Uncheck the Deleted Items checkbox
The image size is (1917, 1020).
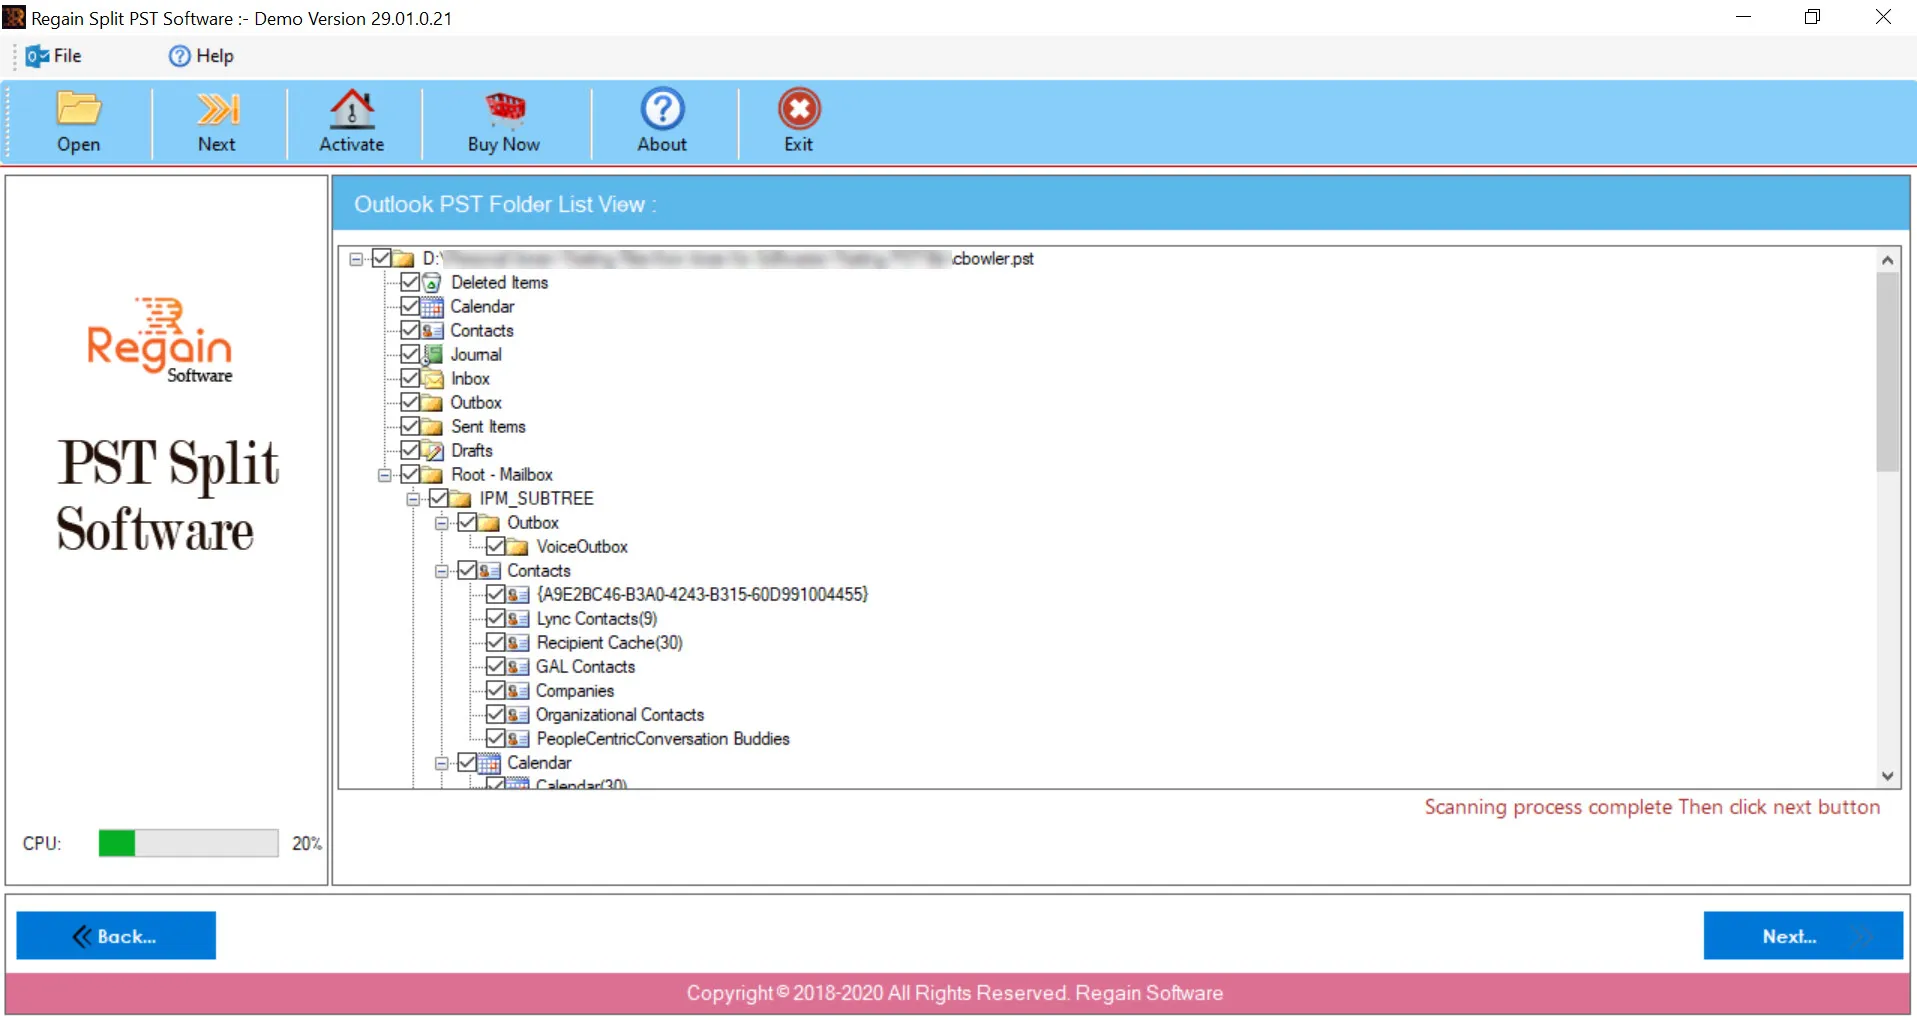410,283
